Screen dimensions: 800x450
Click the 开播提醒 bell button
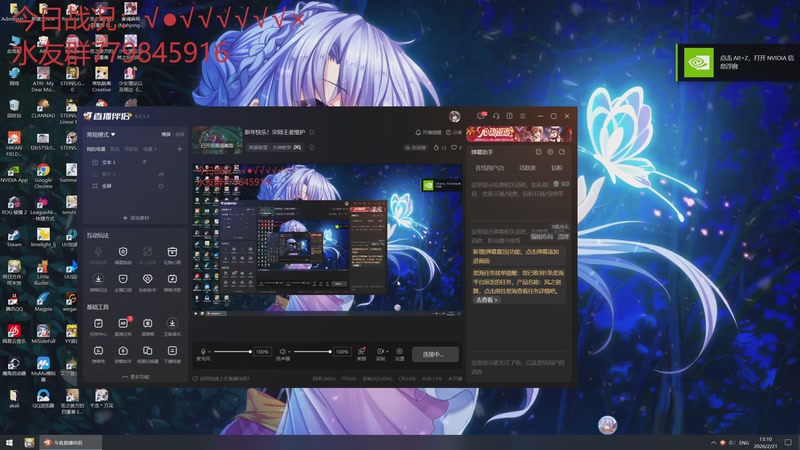[x=428, y=132]
